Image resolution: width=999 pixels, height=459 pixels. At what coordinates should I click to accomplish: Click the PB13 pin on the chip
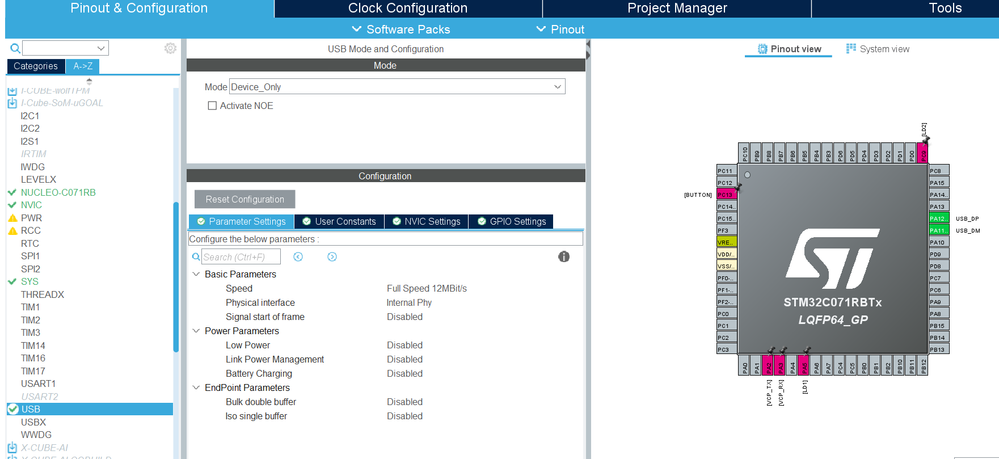(x=938, y=349)
